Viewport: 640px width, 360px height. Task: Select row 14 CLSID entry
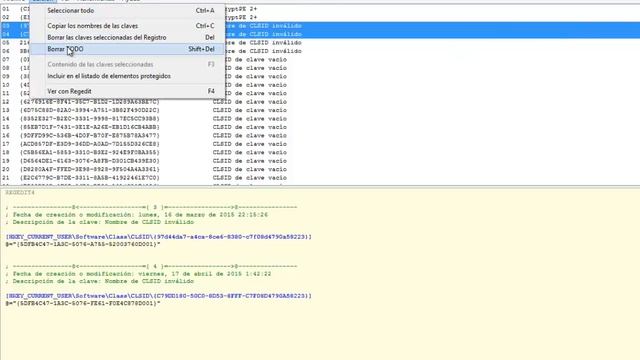(320, 118)
